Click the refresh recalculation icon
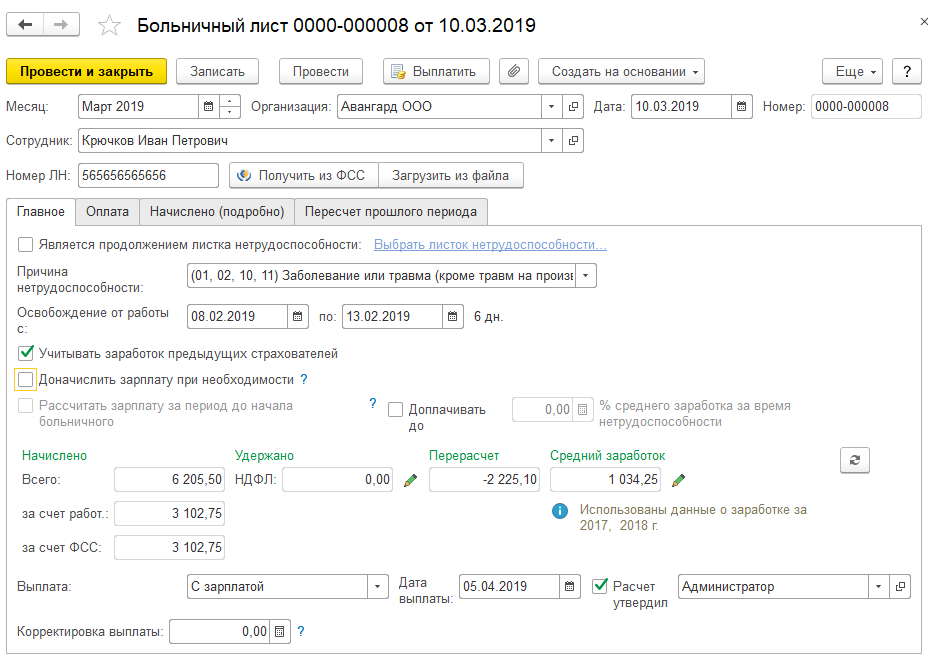This screenshot has height=662, width=928. (x=855, y=459)
